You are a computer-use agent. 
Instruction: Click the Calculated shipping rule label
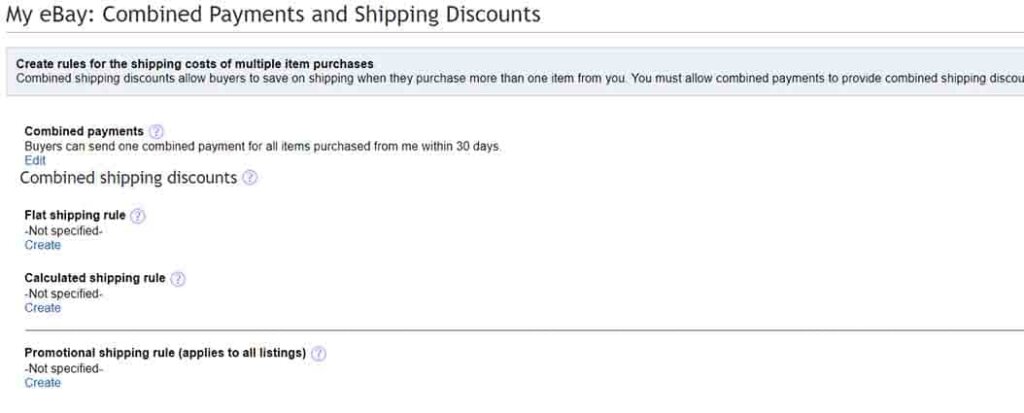tap(95, 278)
